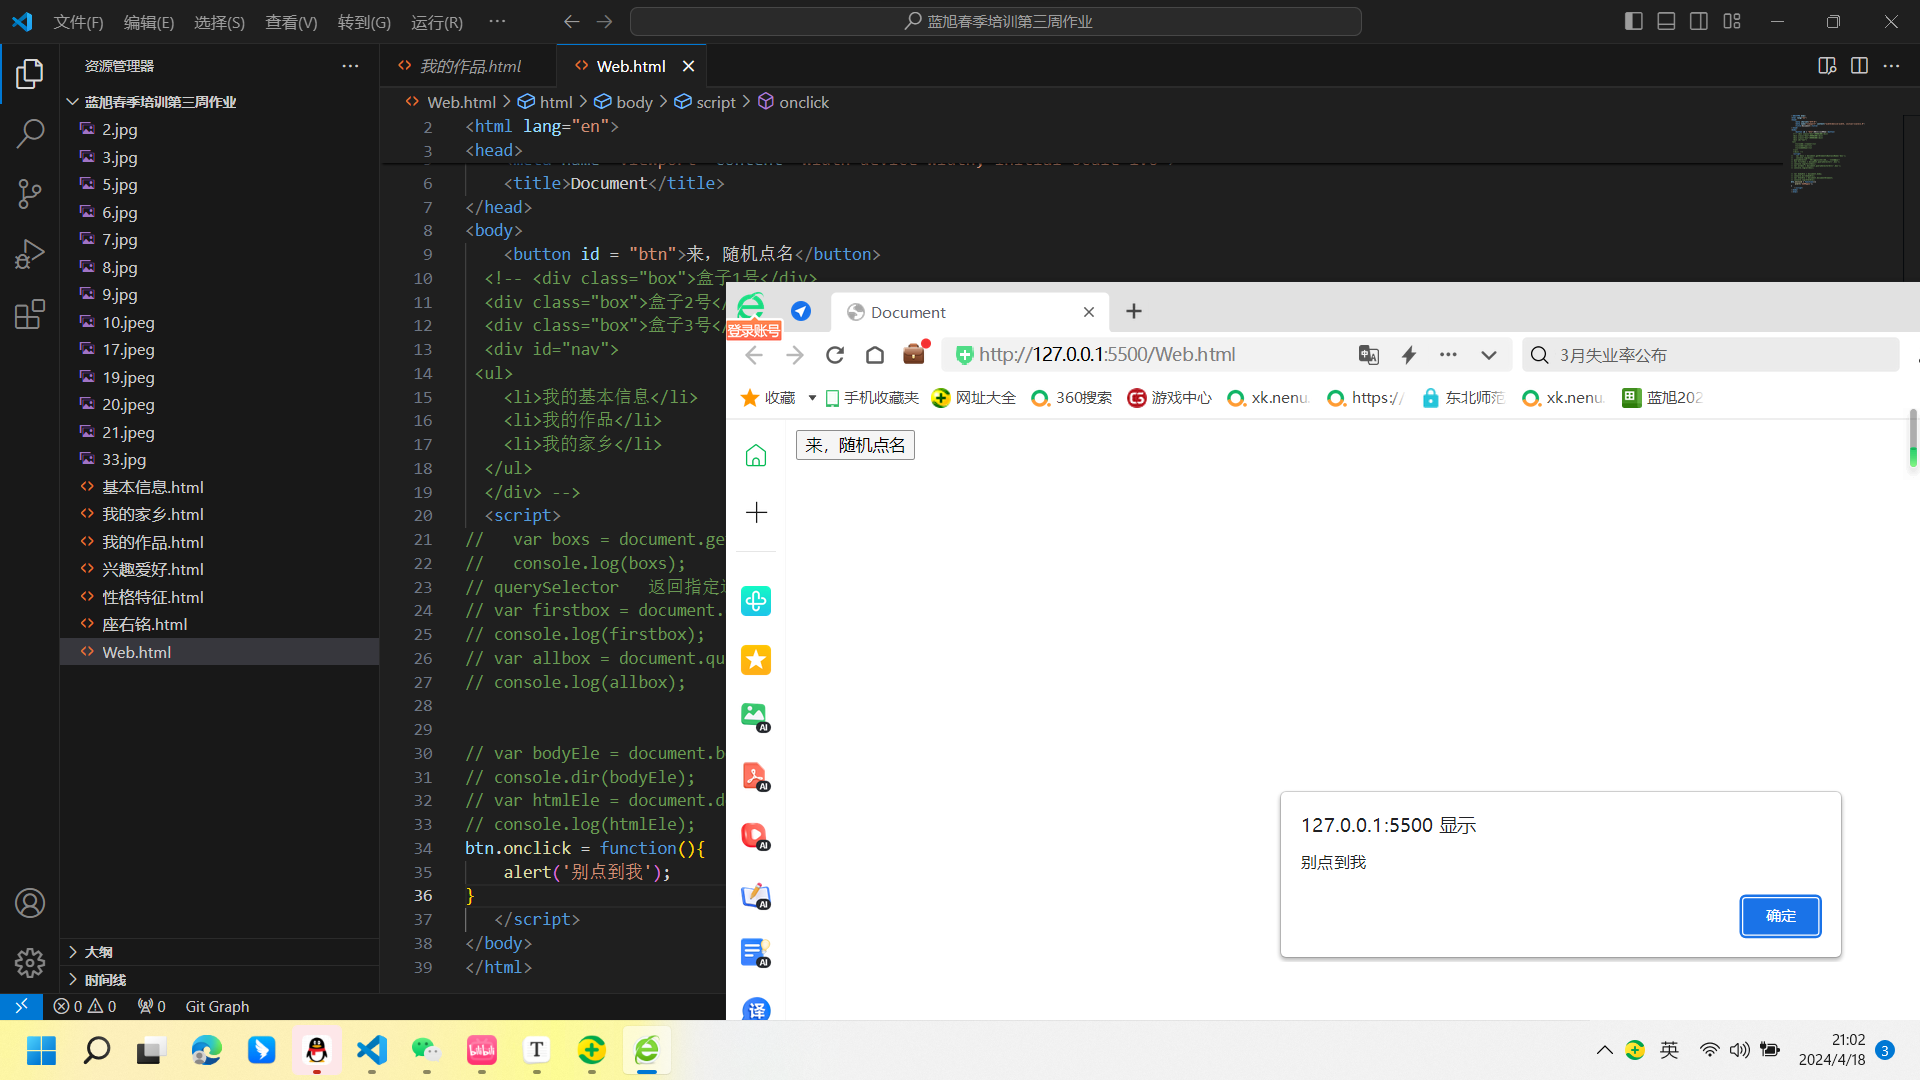The width and height of the screenshot is (1920, 1080).
Task: Open the browser address bar more options ellipsis
Action: point(1448,355)
